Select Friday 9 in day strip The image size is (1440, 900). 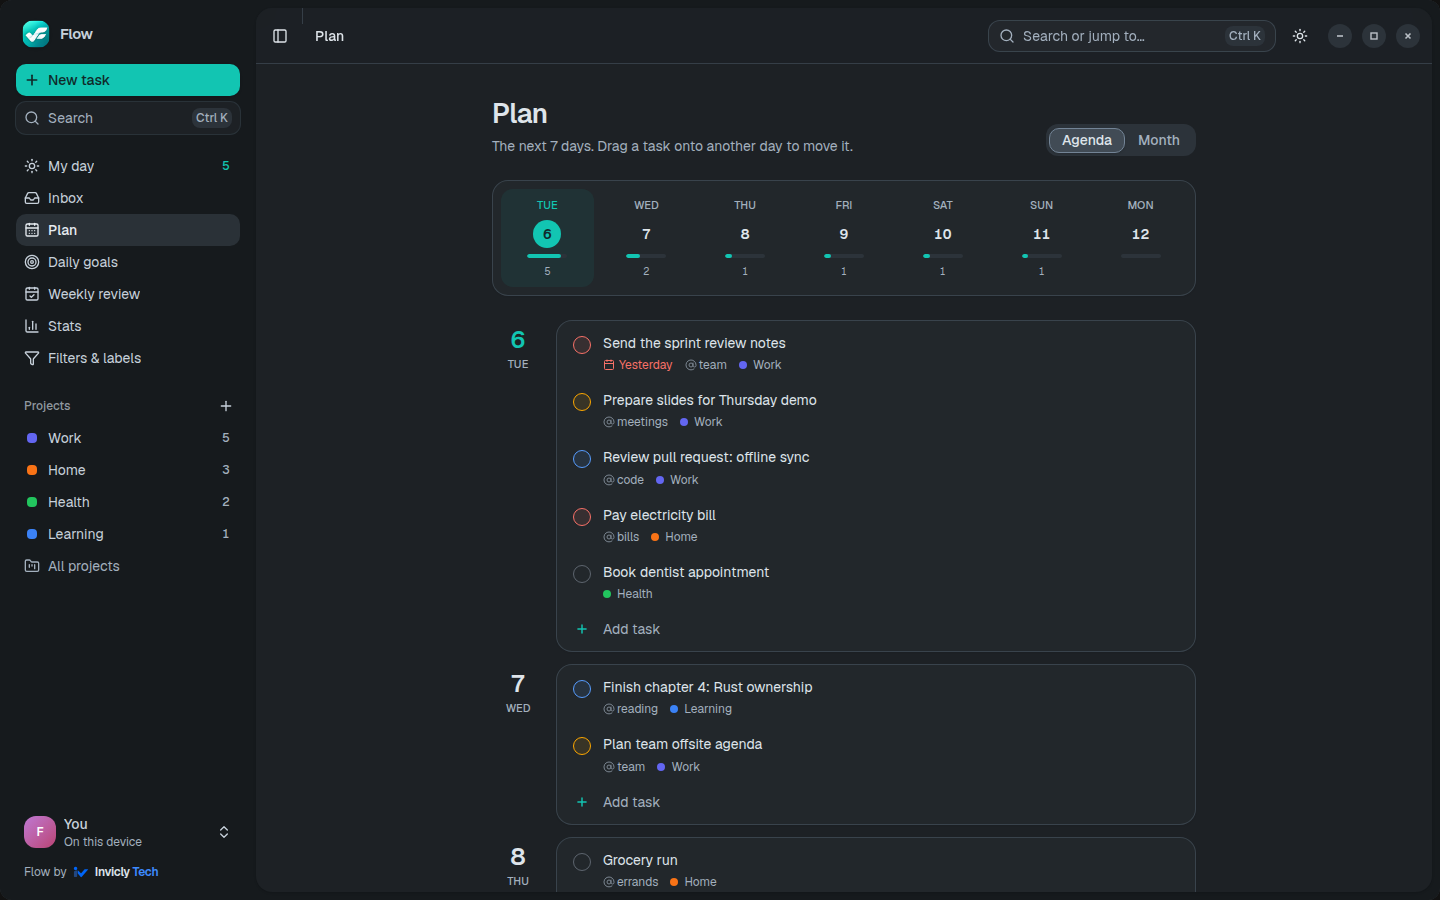coord(844,238)
